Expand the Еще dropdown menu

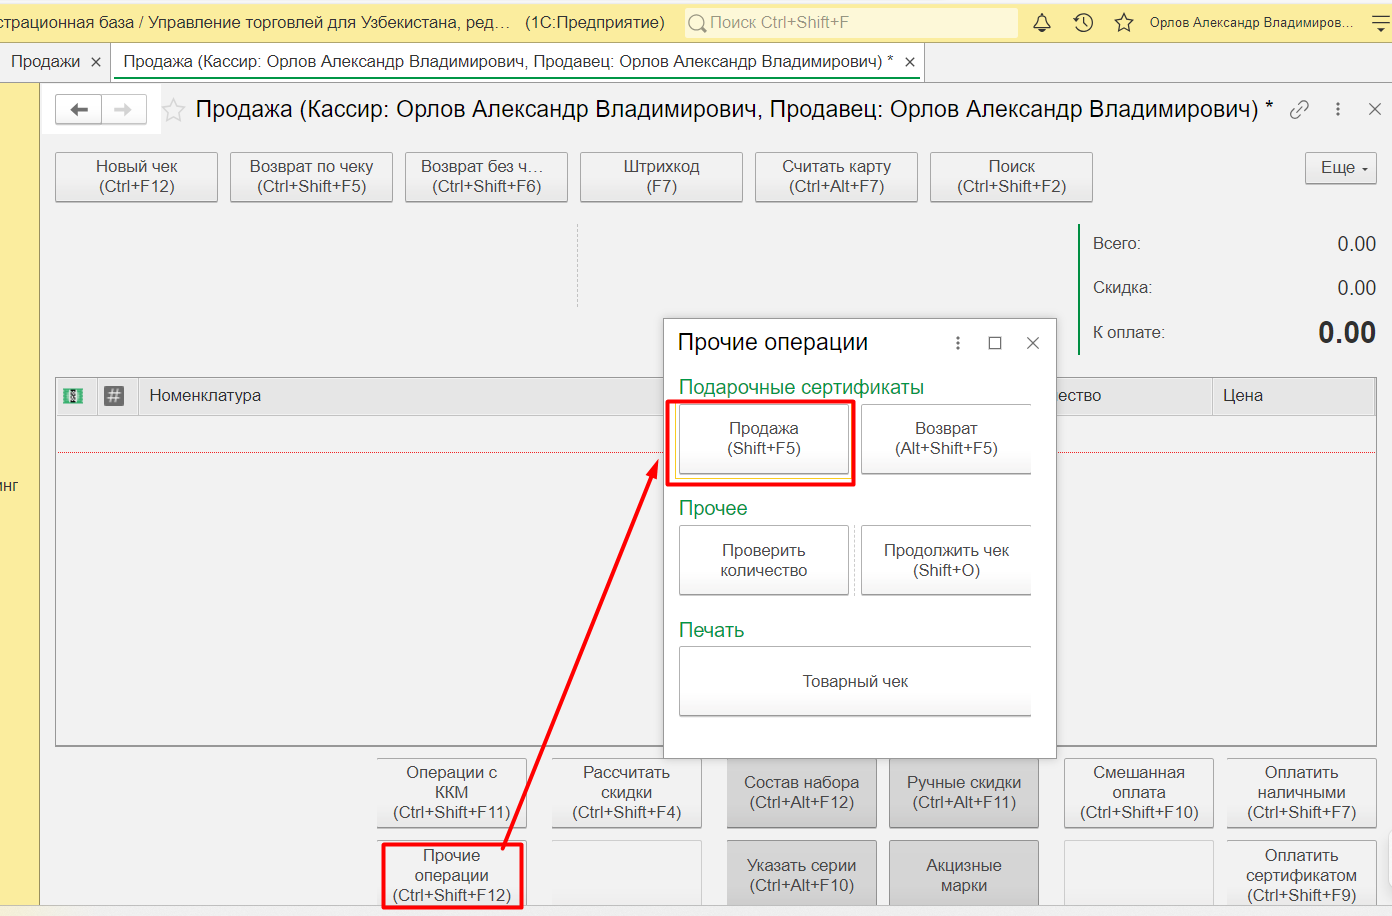pos(1340,168)
